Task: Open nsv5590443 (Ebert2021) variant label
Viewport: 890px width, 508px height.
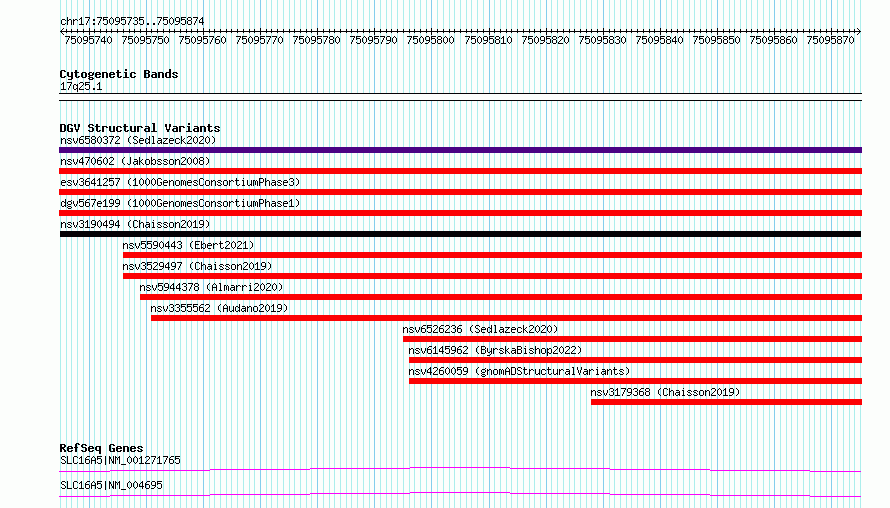Action: (x=188, y=245)
